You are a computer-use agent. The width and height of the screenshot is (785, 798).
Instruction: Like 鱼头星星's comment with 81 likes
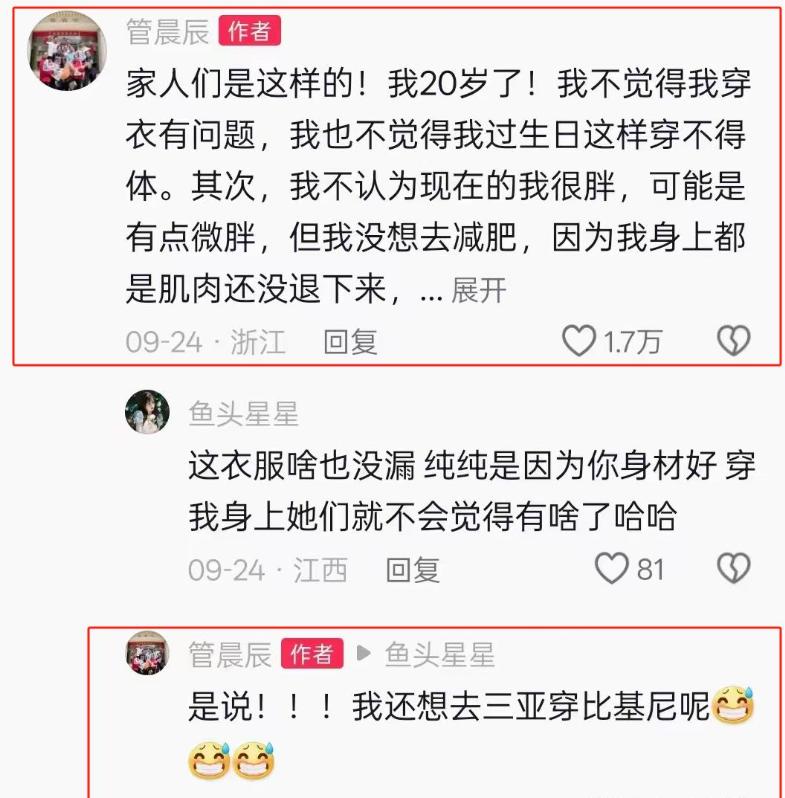coord(611,568)
